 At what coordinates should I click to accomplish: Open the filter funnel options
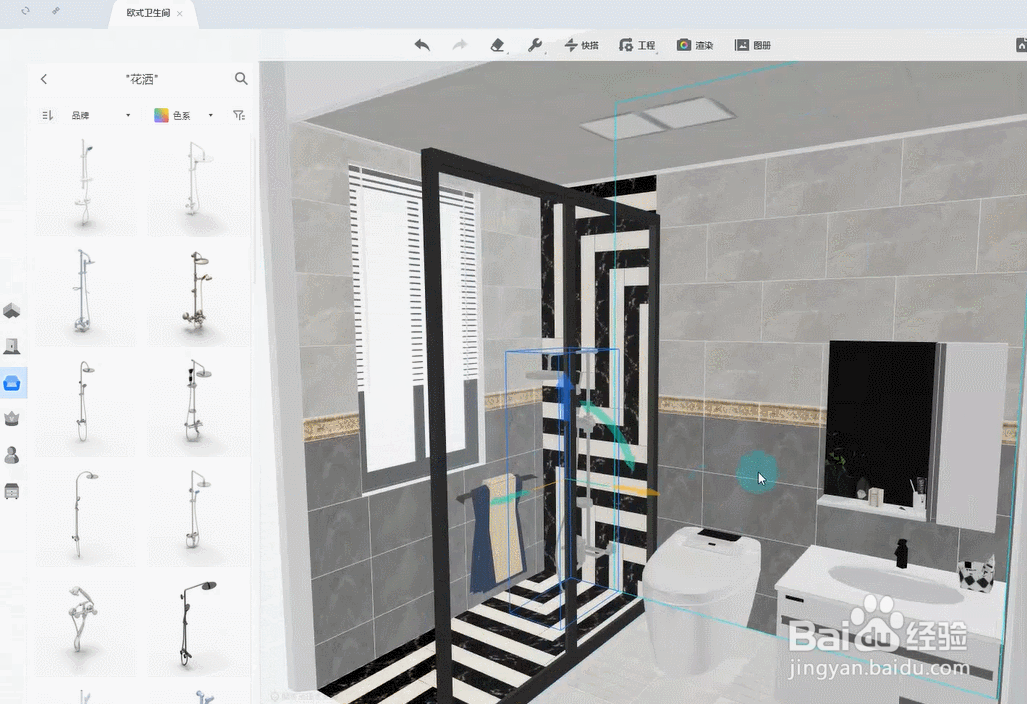(x=239, y=115)
